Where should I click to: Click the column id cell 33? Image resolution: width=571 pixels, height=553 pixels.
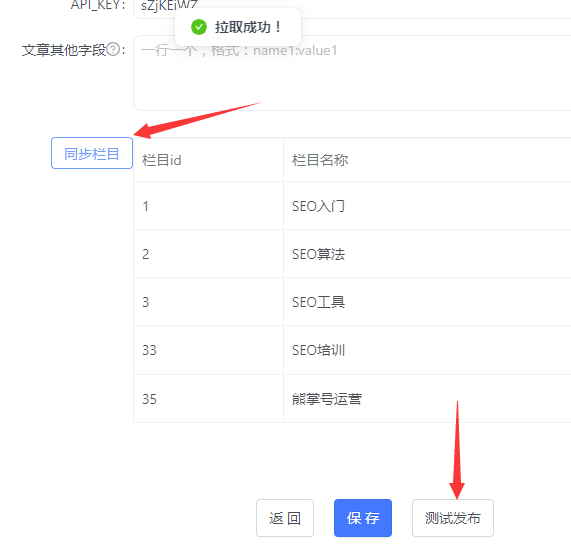coord(208,350)
